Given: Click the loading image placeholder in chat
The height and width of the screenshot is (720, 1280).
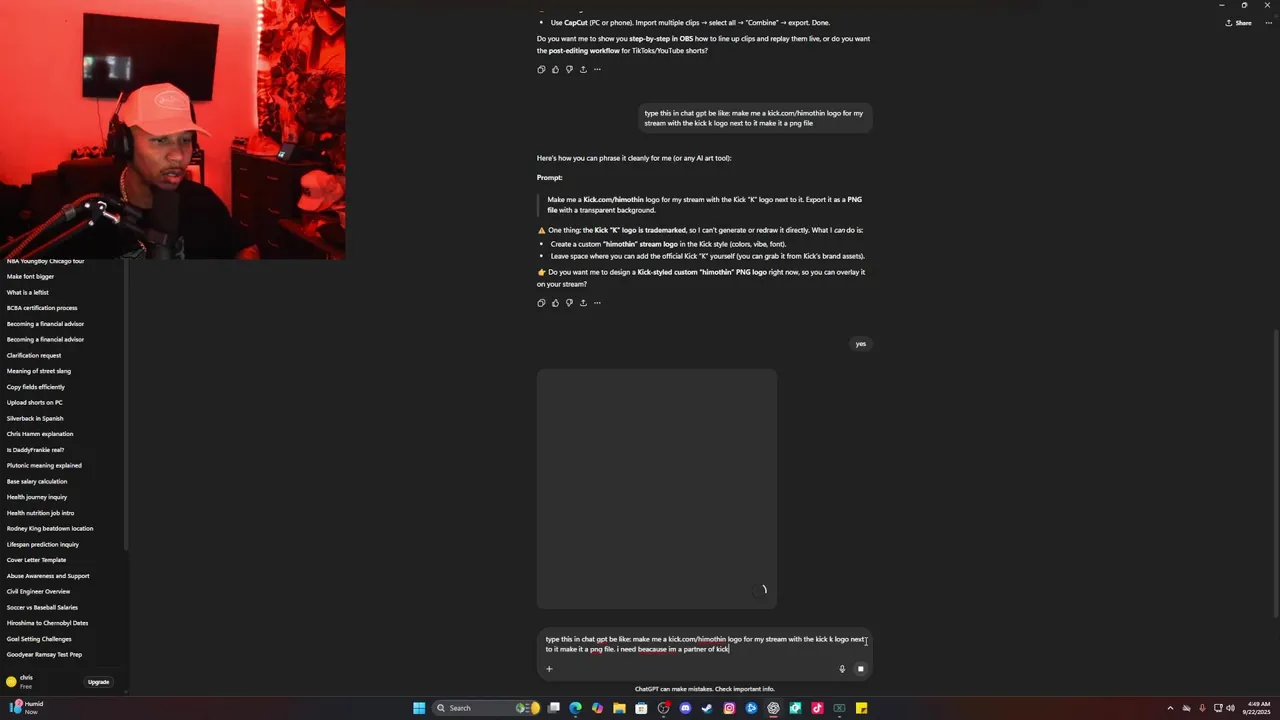Looking at the screenshot, I should pyautogui.click(x=657, y=489).
